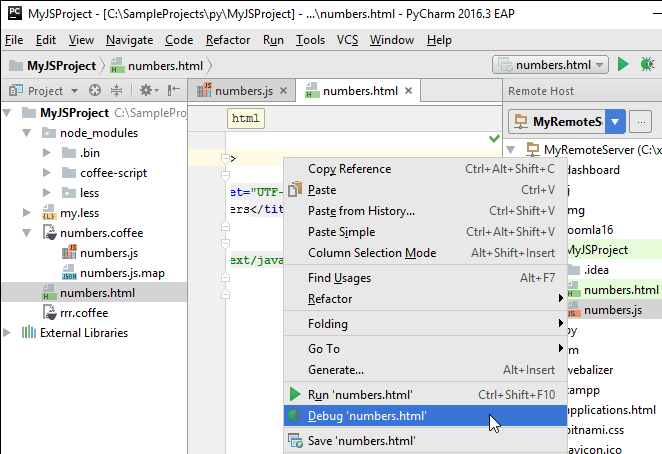Choose Paste Simple from context menu
This screenshot has height=454, width=662.
pyautogui.click(x=425, y=232)
